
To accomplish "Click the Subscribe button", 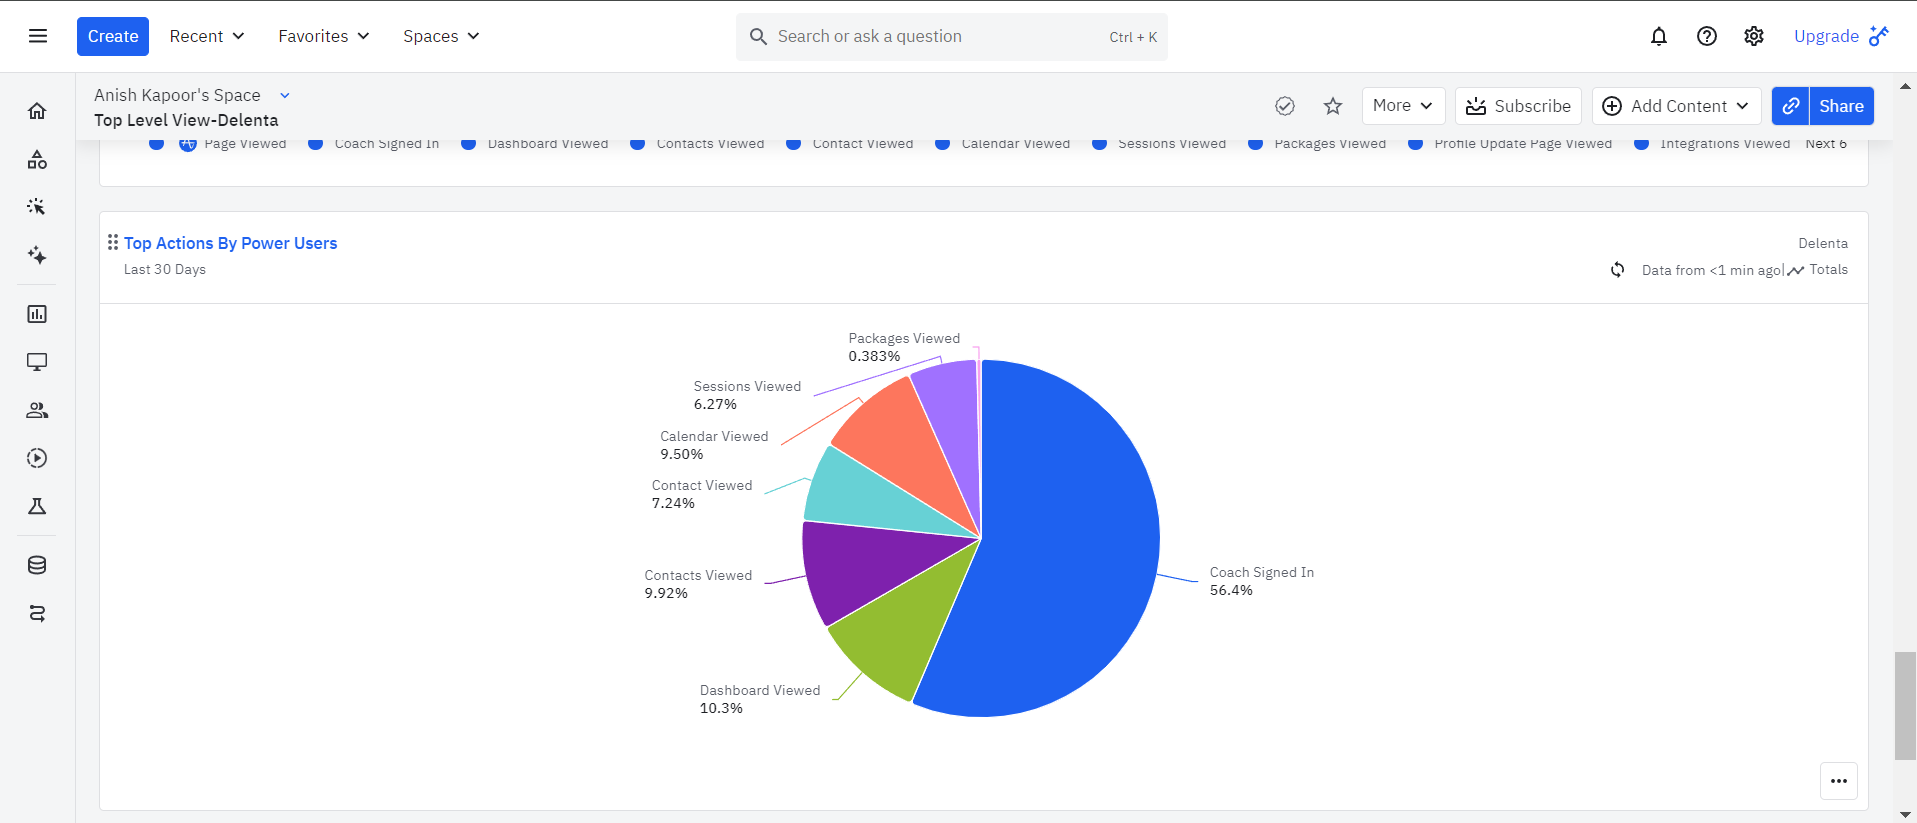I will coord(1518,106).
